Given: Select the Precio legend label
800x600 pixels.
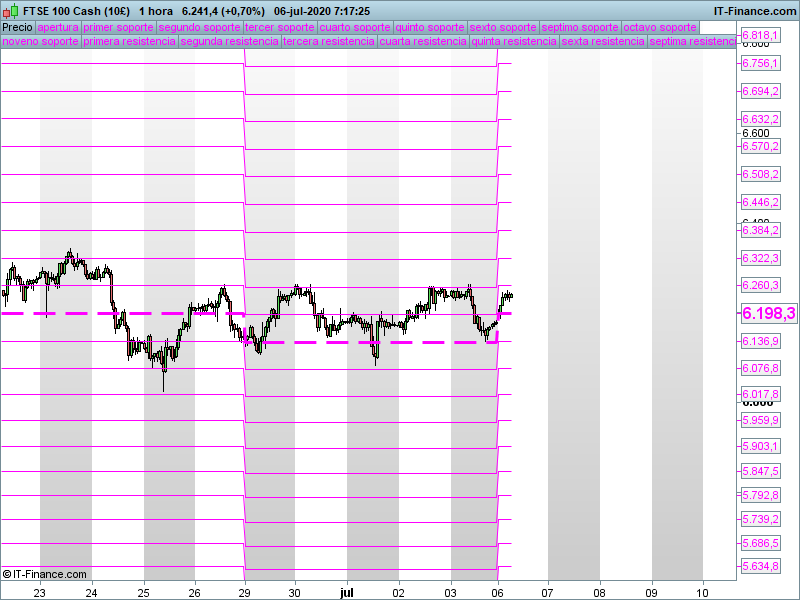Looking at the screenshot, I should click(x=17, y=27).
